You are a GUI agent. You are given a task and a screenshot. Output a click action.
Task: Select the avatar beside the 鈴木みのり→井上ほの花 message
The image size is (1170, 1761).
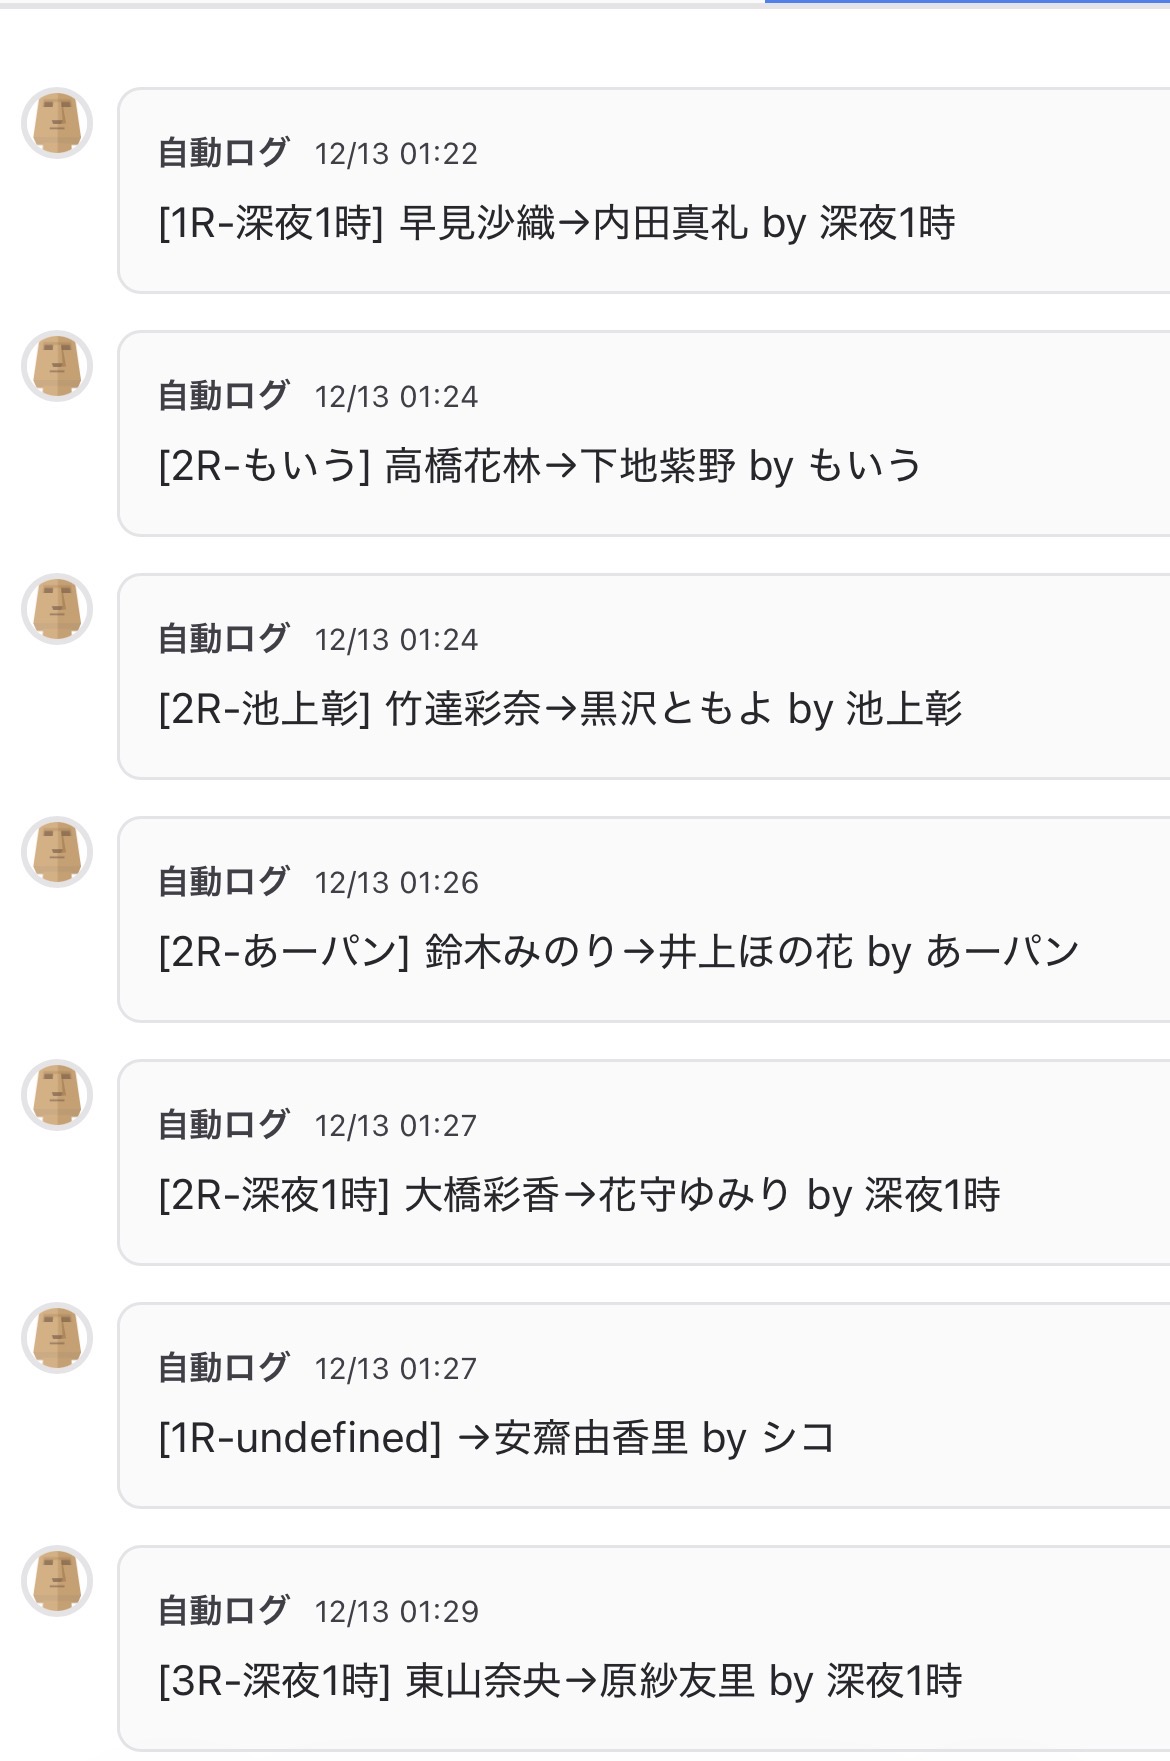pos(57,852)
